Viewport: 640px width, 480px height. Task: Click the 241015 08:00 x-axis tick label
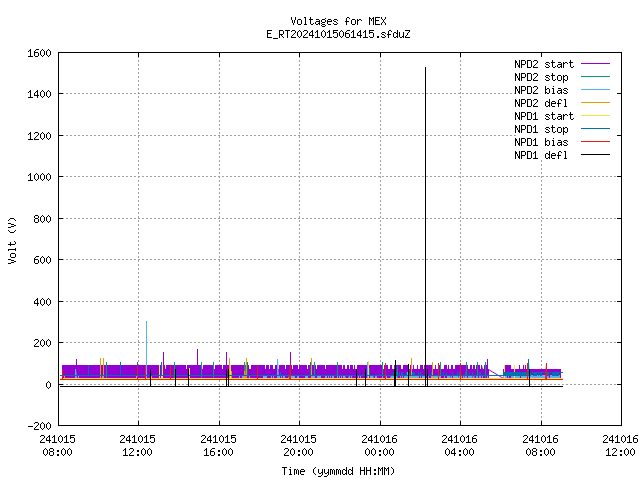(x=58, y=446)
